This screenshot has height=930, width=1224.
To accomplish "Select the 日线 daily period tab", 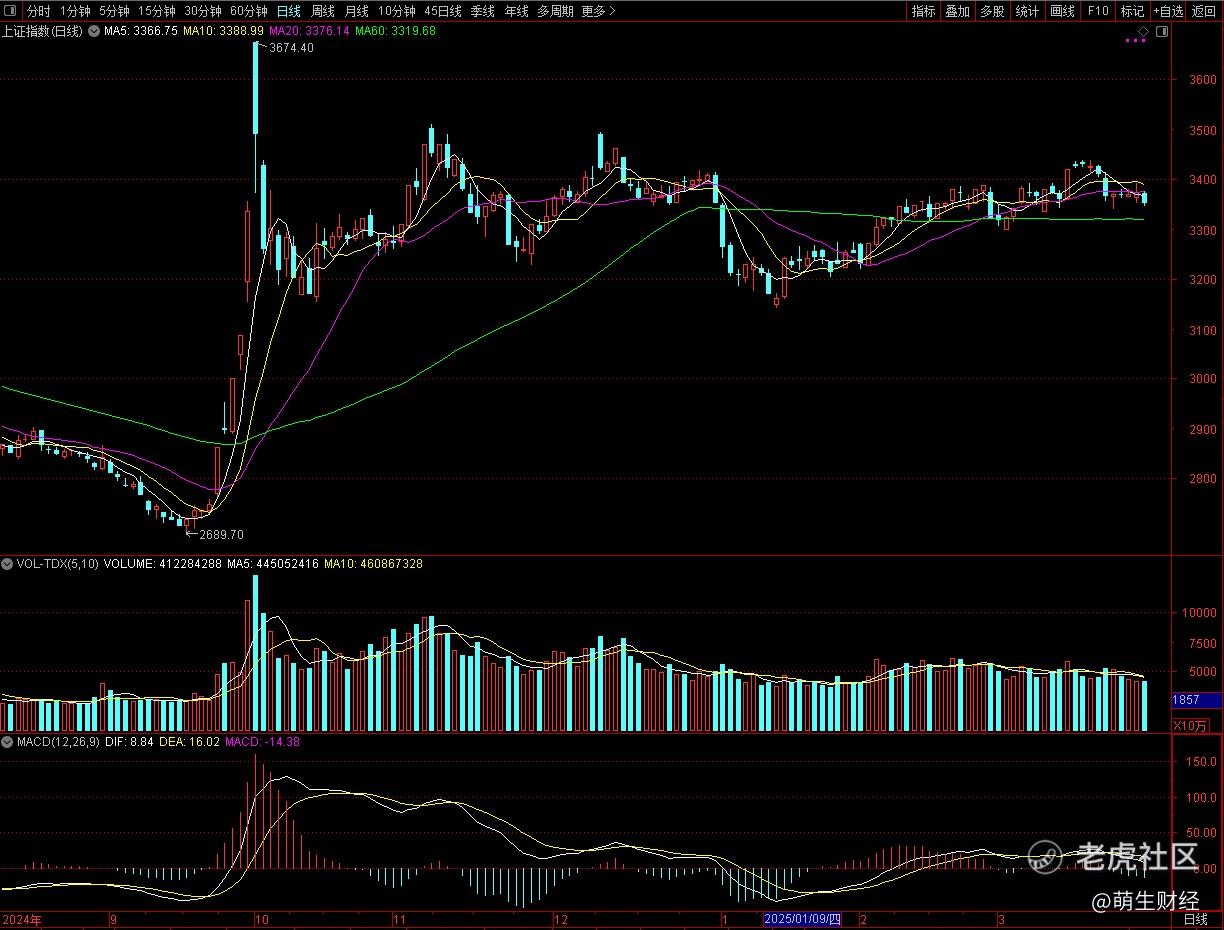I will click(x=289, y=11).
